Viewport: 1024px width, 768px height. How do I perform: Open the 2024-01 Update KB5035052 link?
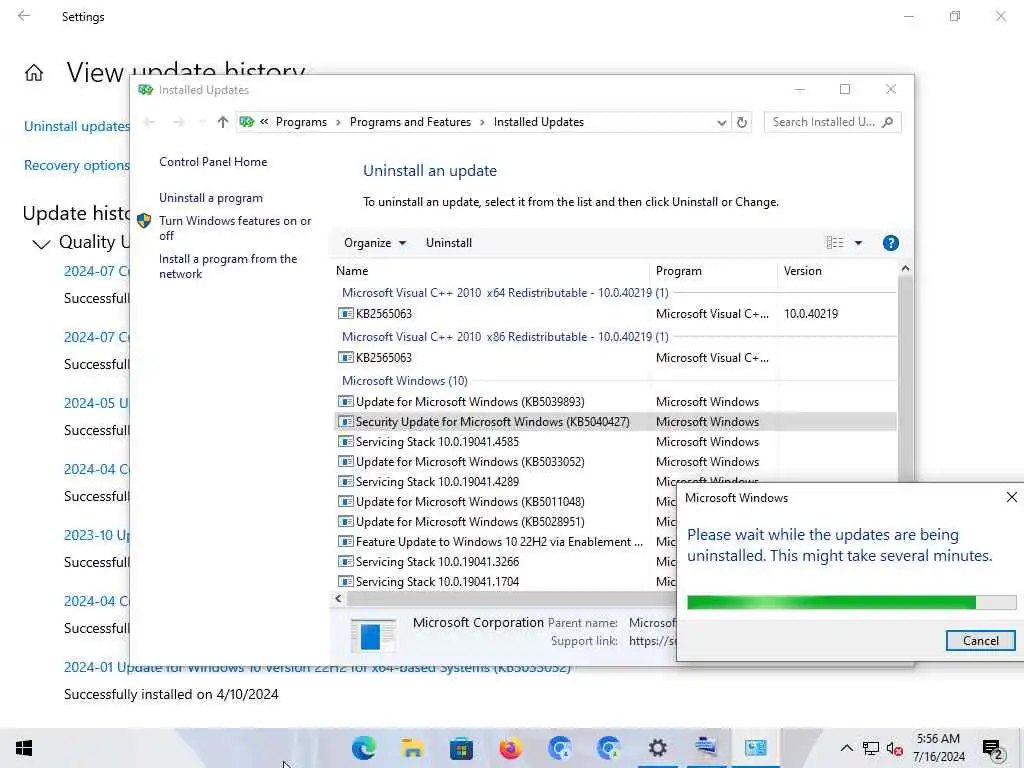click(x=317, y=667)
